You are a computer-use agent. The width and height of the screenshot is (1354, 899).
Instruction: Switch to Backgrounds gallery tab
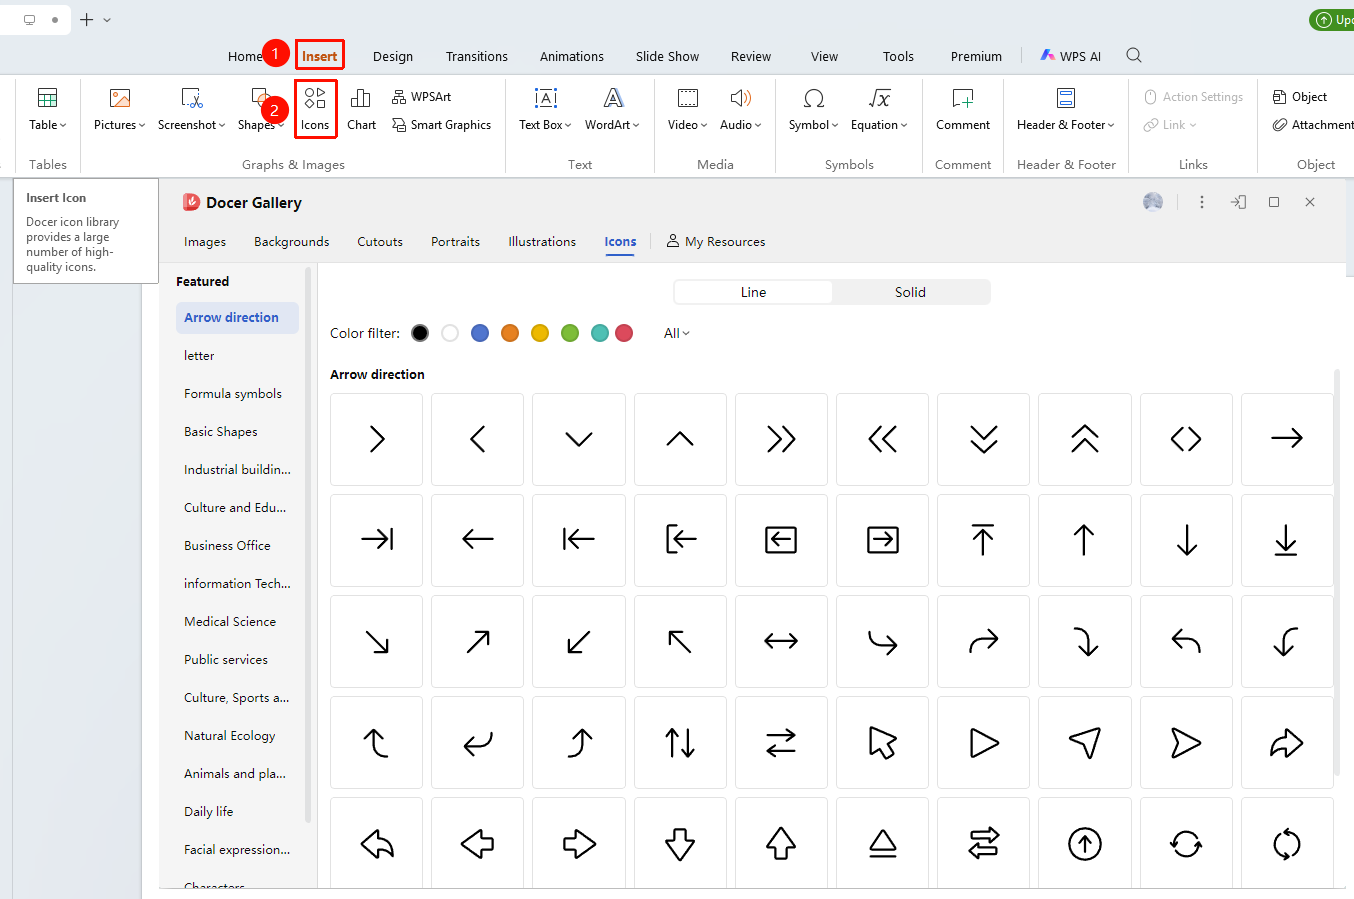[291, 242]
